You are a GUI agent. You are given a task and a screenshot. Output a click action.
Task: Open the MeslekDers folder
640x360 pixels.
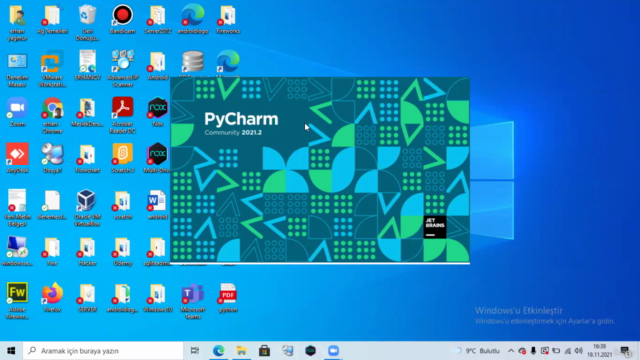pos(87,112)
